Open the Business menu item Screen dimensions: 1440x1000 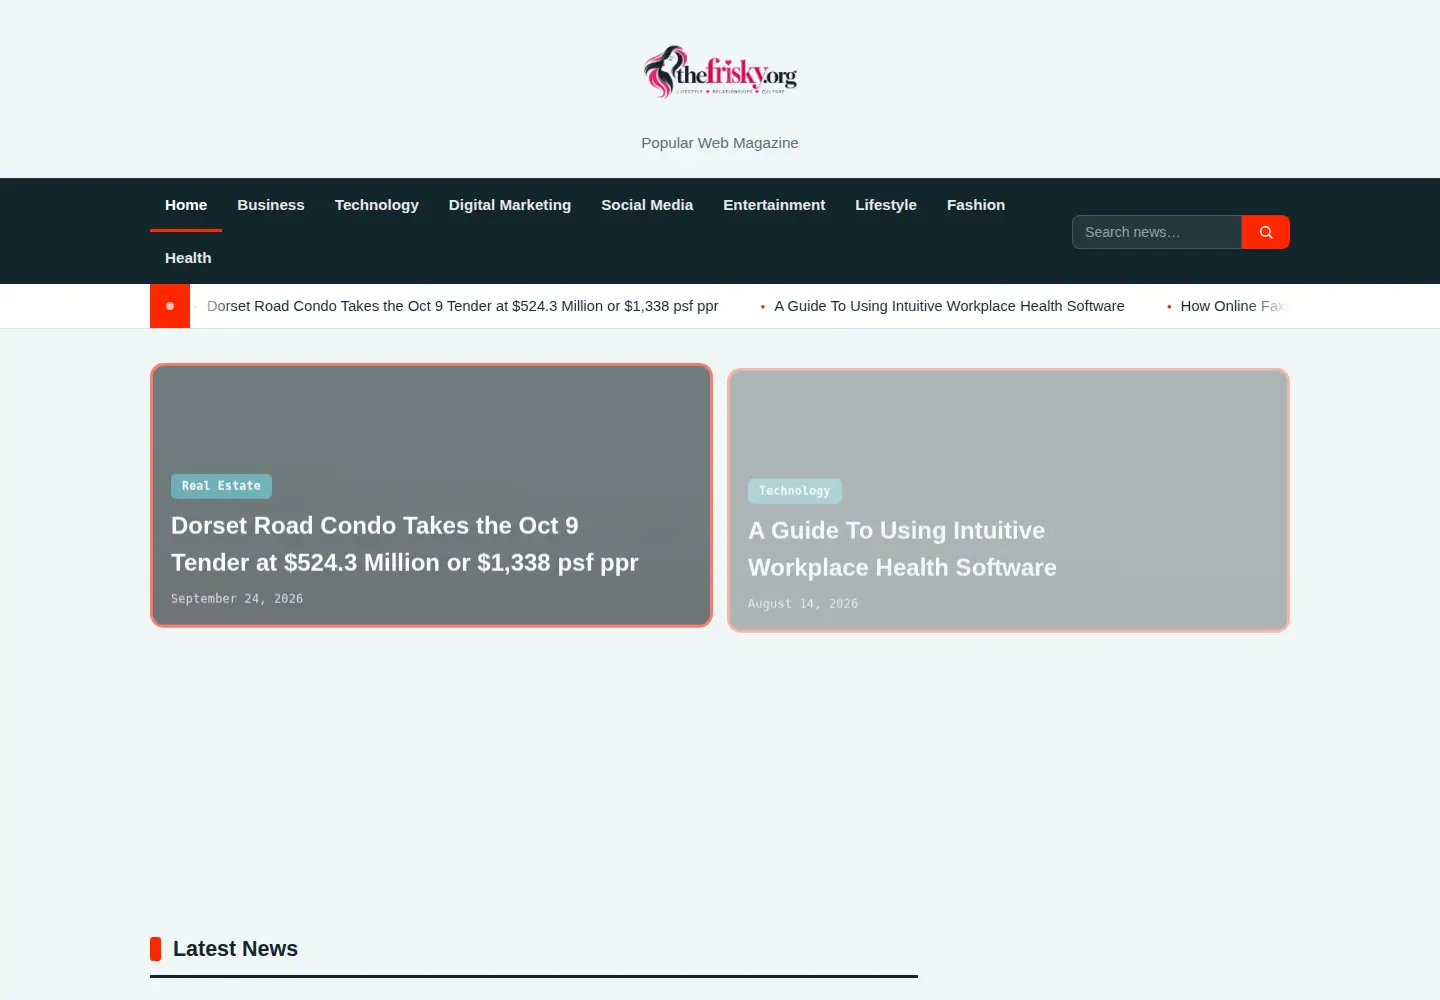271,205
